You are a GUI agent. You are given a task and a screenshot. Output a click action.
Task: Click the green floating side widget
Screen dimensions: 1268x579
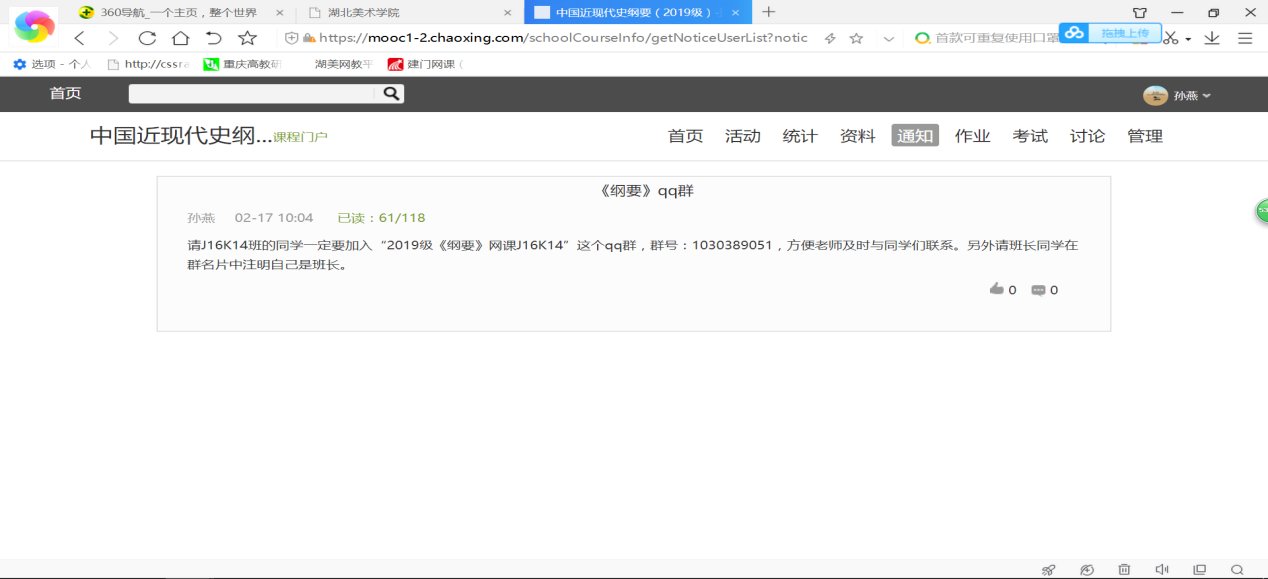click(1262, 211)
